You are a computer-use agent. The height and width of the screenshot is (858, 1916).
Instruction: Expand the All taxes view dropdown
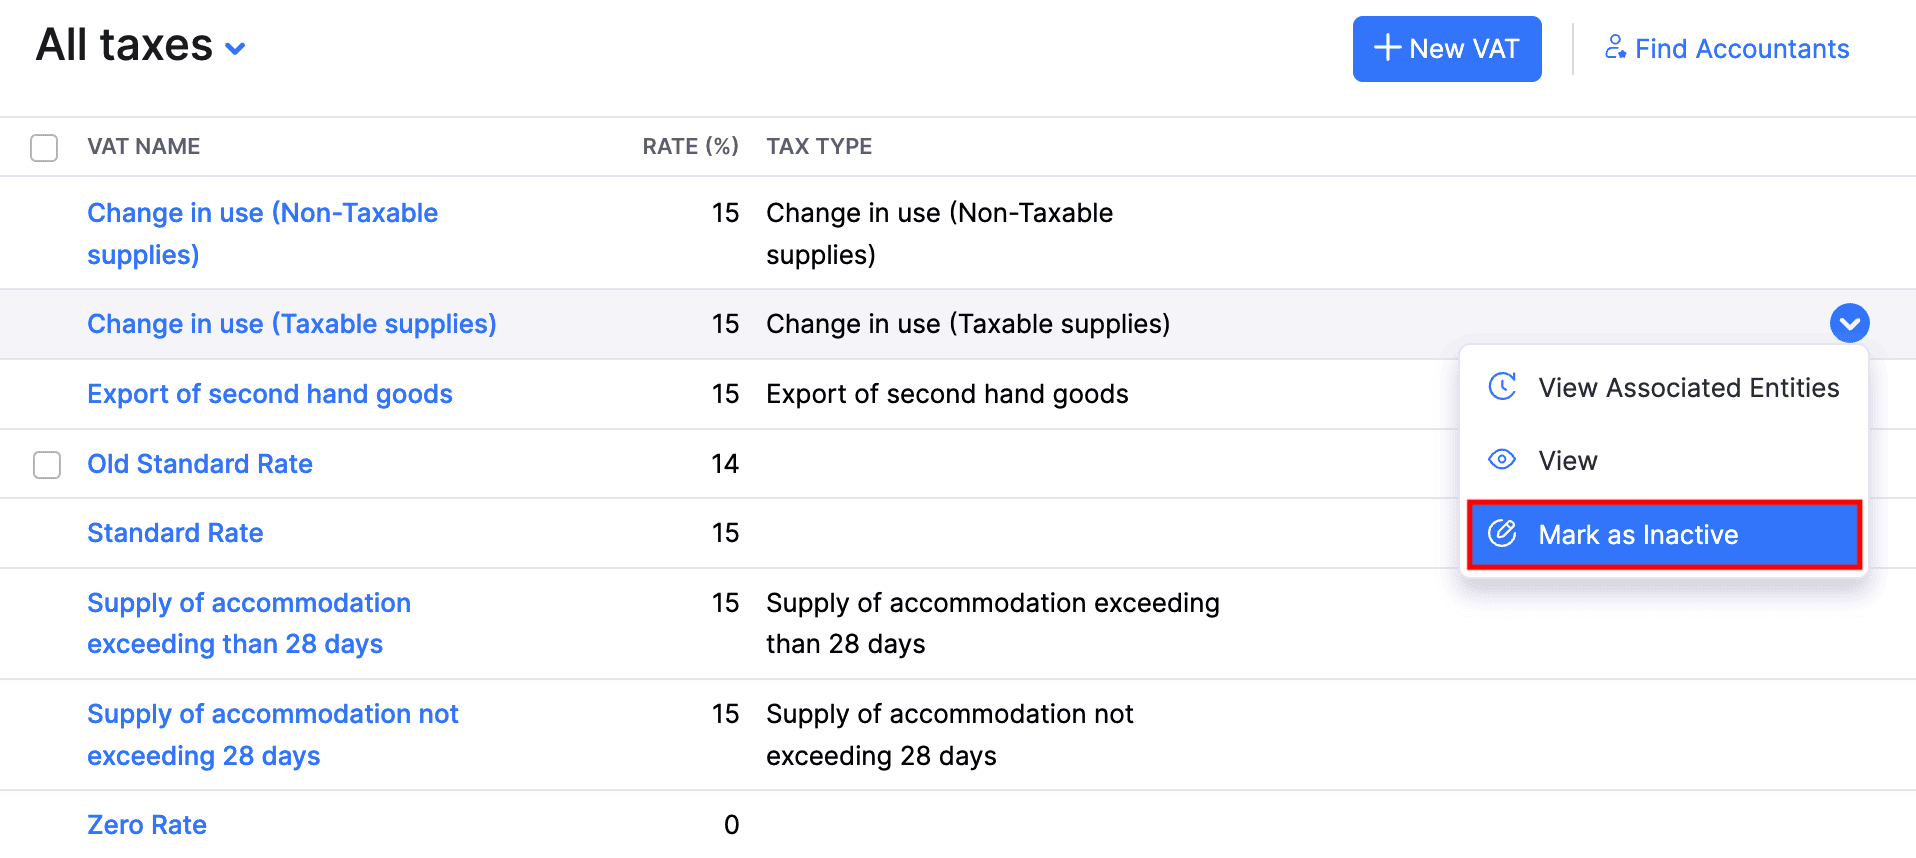(x=236, y=48)
